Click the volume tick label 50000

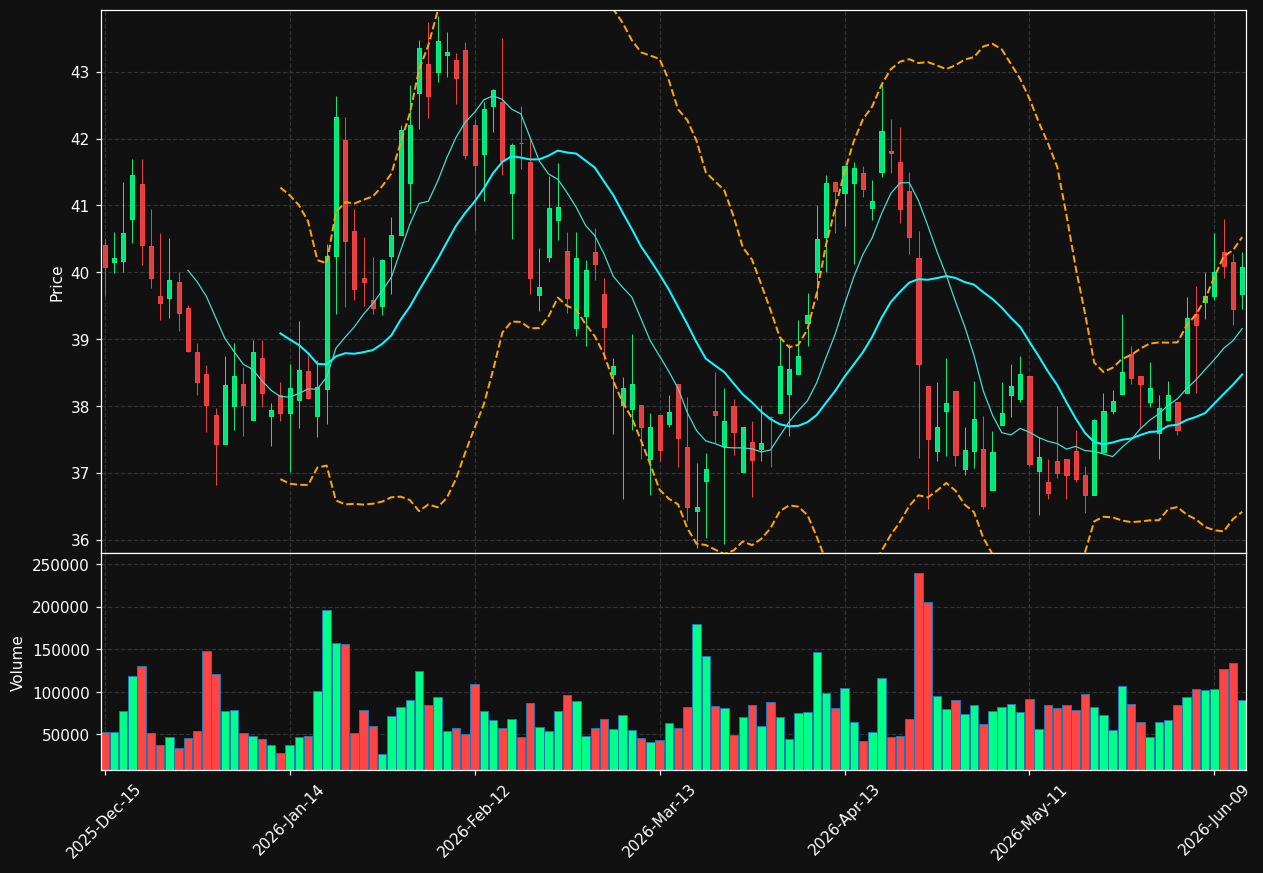(x=66, y=736)
